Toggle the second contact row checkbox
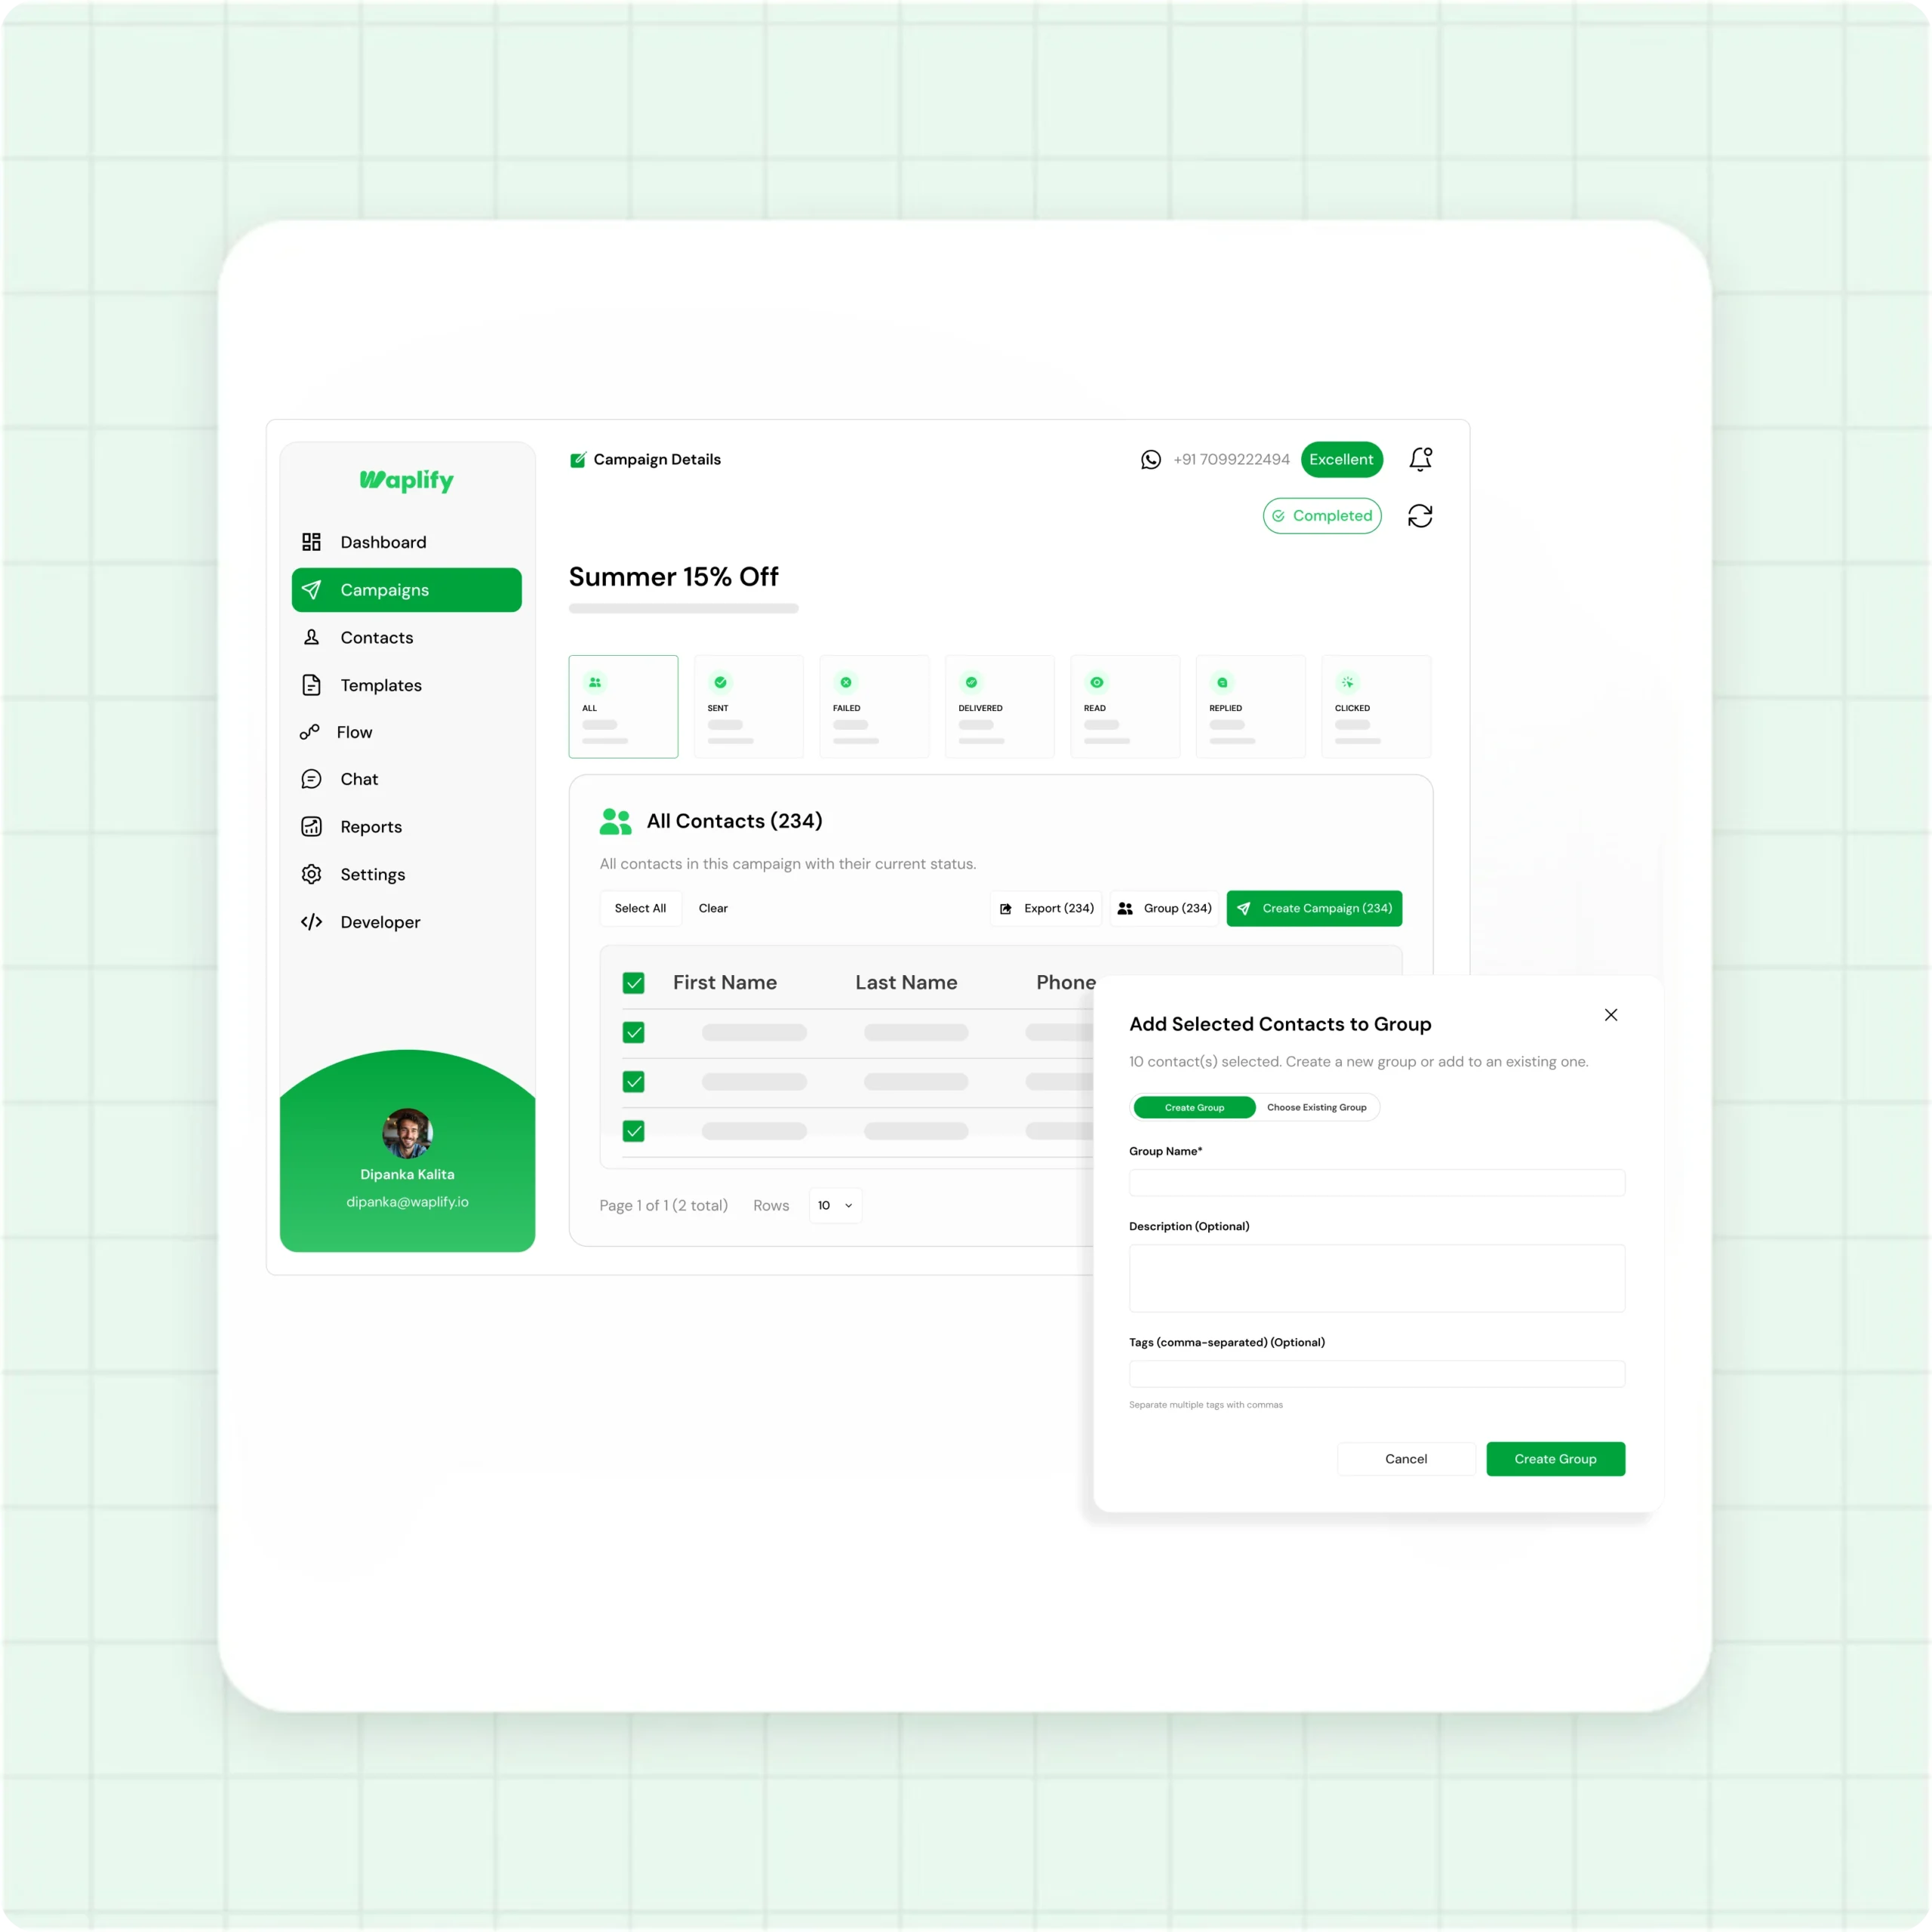 633,1081
